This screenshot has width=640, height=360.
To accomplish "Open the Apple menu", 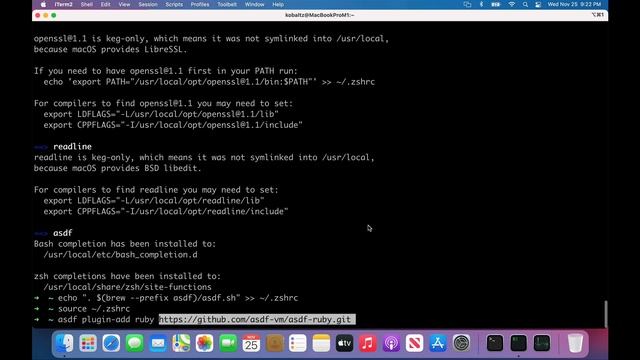I will 43,4.
